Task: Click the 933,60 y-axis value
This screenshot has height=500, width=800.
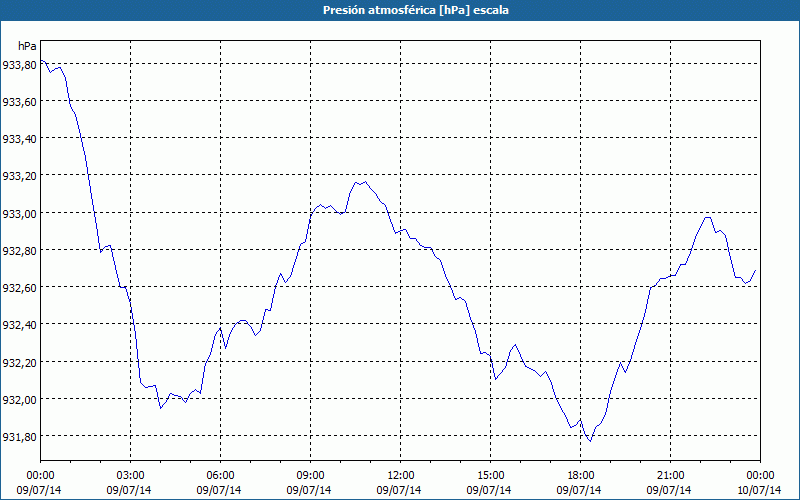Action: (x=19, y=102)
